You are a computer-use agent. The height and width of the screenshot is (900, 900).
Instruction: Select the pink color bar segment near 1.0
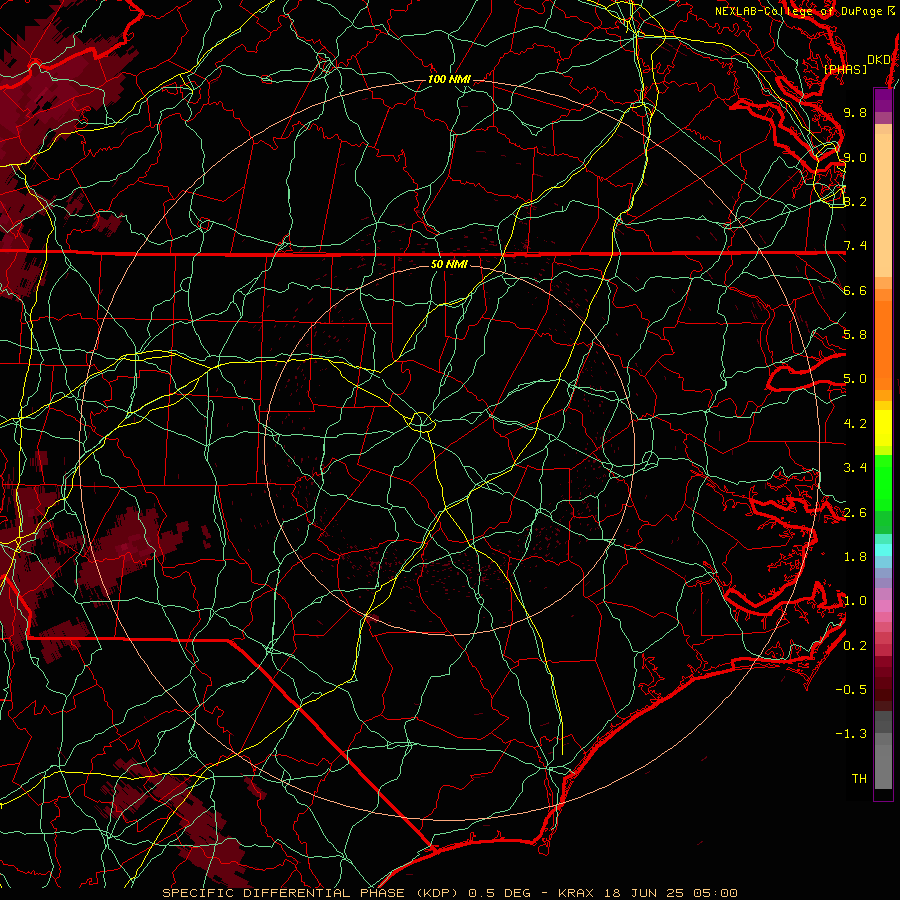(x=883, y=605)
